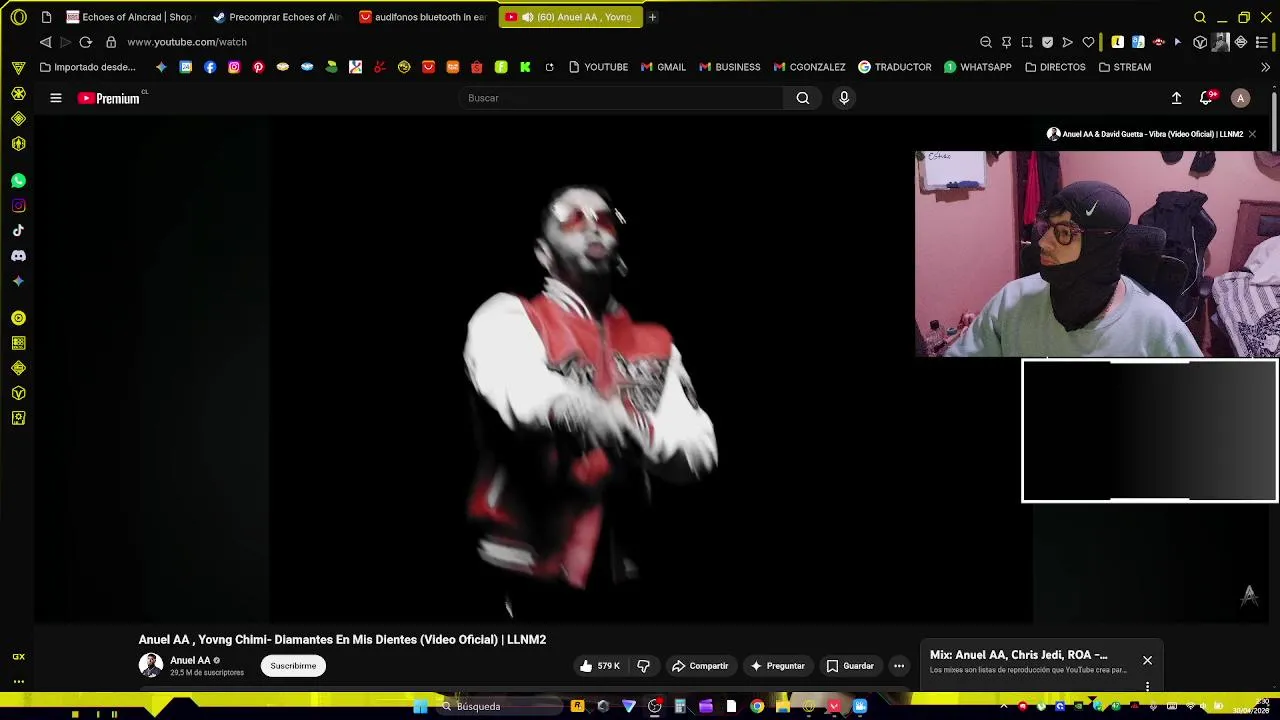
Task: Like the video with 579 K likes
Action: pyautogui.click(x=599, y=666)
